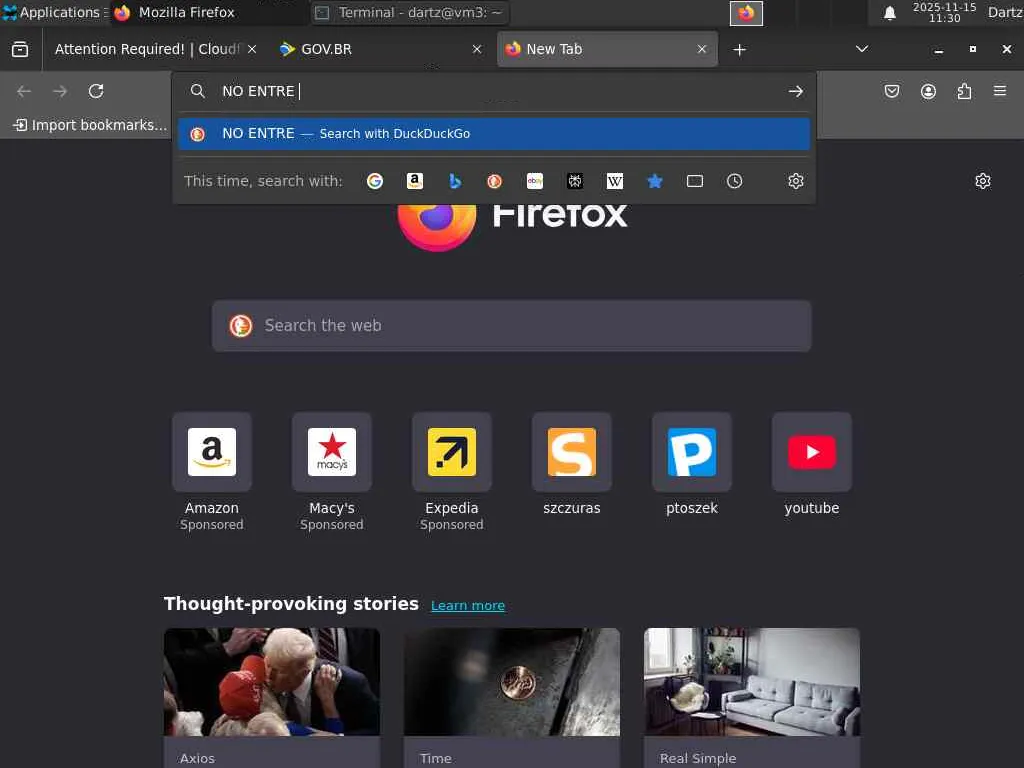Search with eBay one-off engine icon
Viewport: 1024px width, 768px height.
(535, 181)
